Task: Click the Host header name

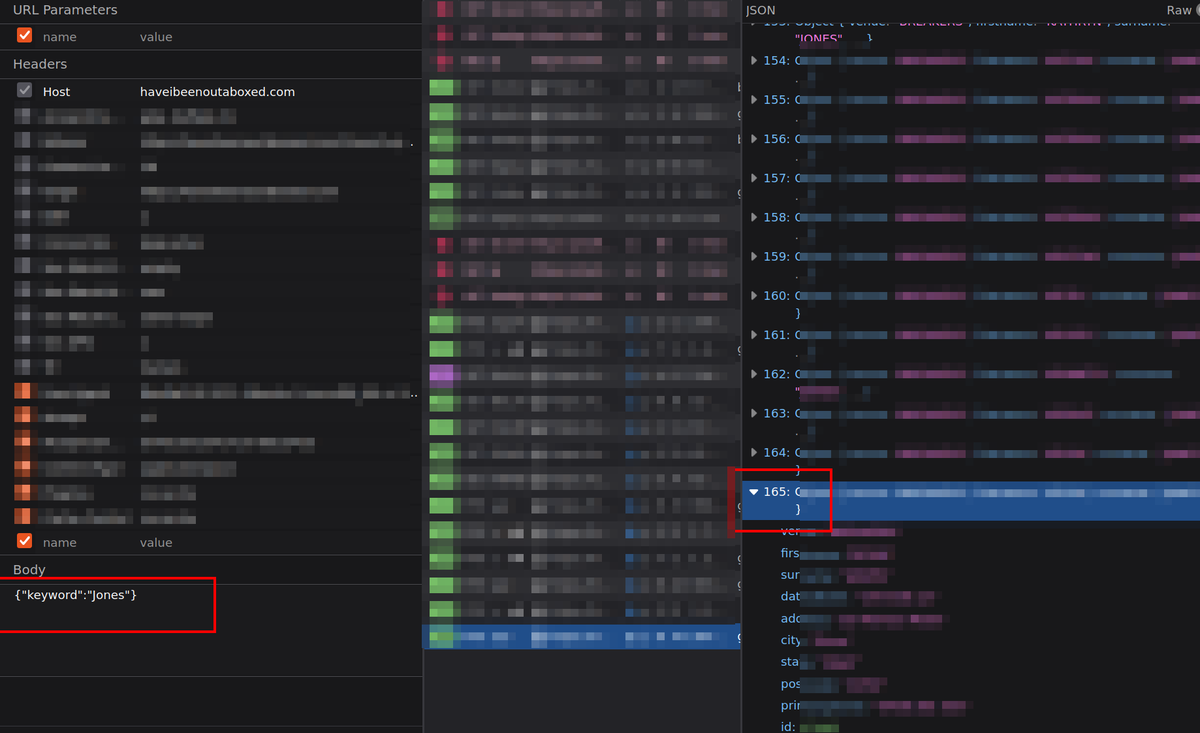Action: pyautogui.click(x=56, y=92)
